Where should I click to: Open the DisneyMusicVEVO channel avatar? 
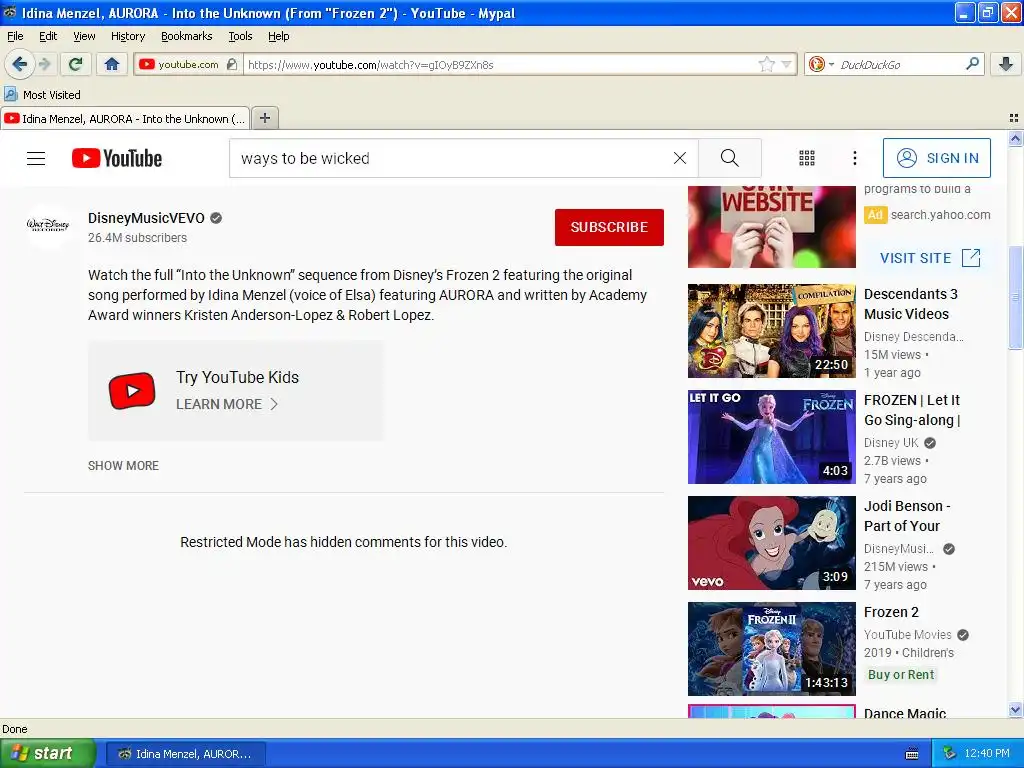pyautogui.click(x=48, y=226)
